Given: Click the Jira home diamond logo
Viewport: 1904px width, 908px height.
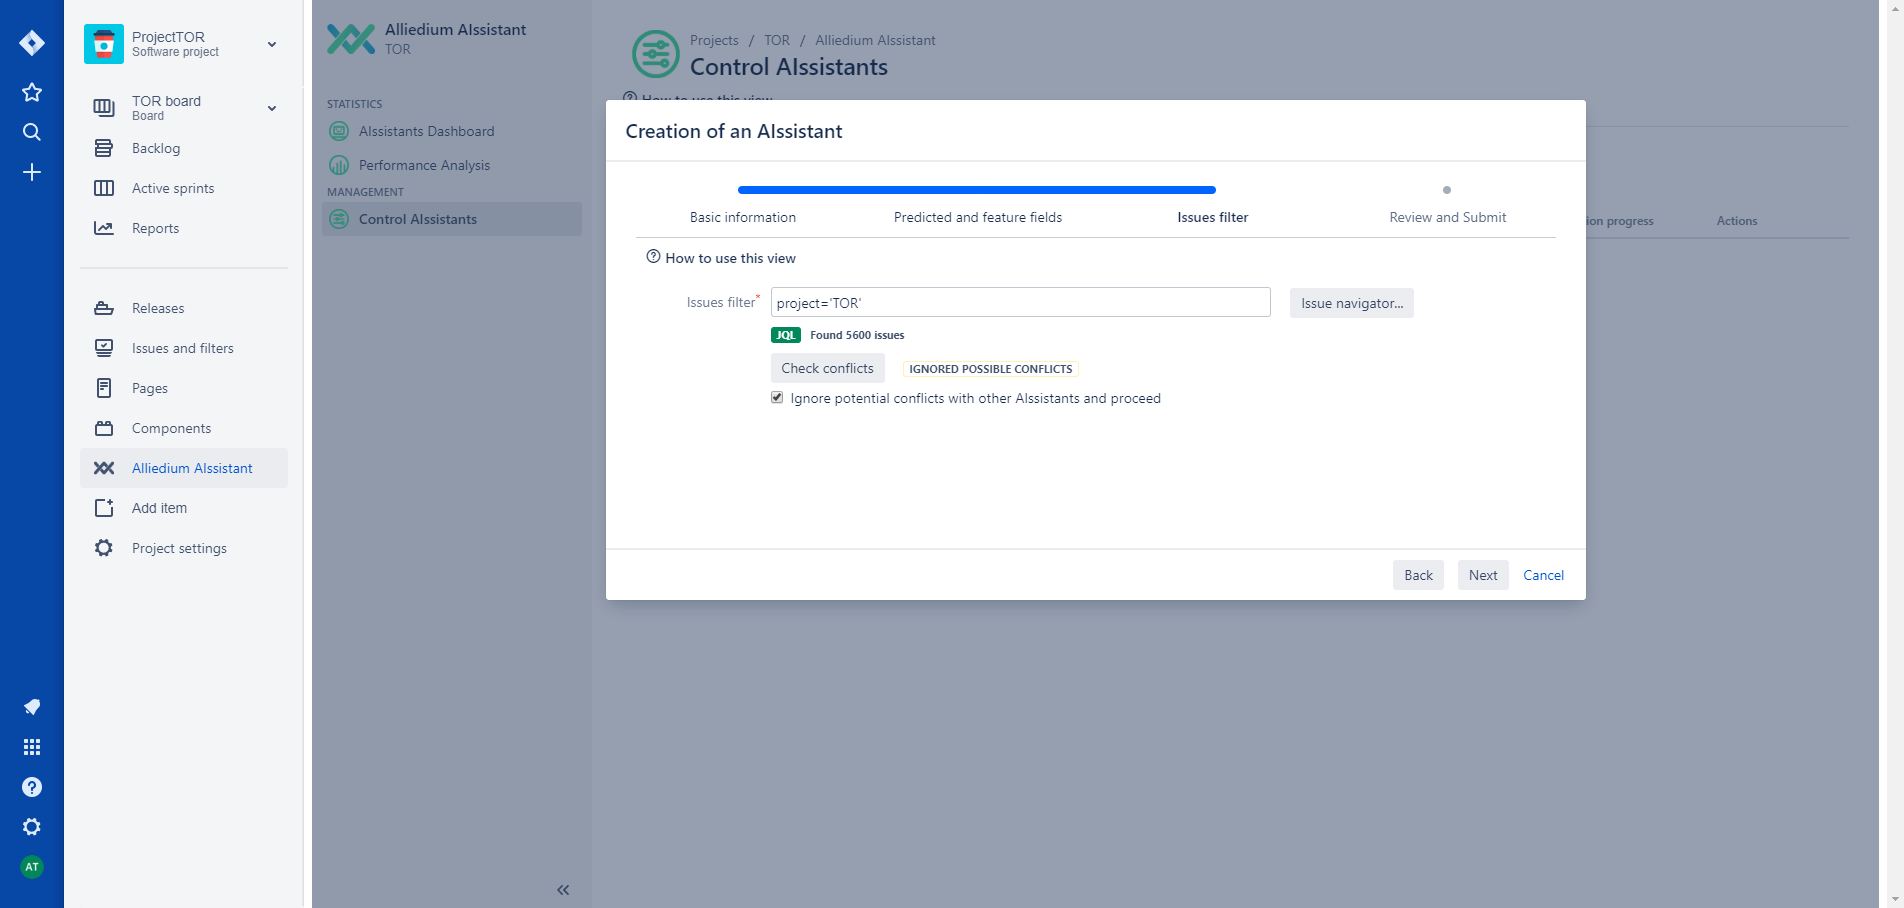Looking at the screenshot, I should pos(32,43).
